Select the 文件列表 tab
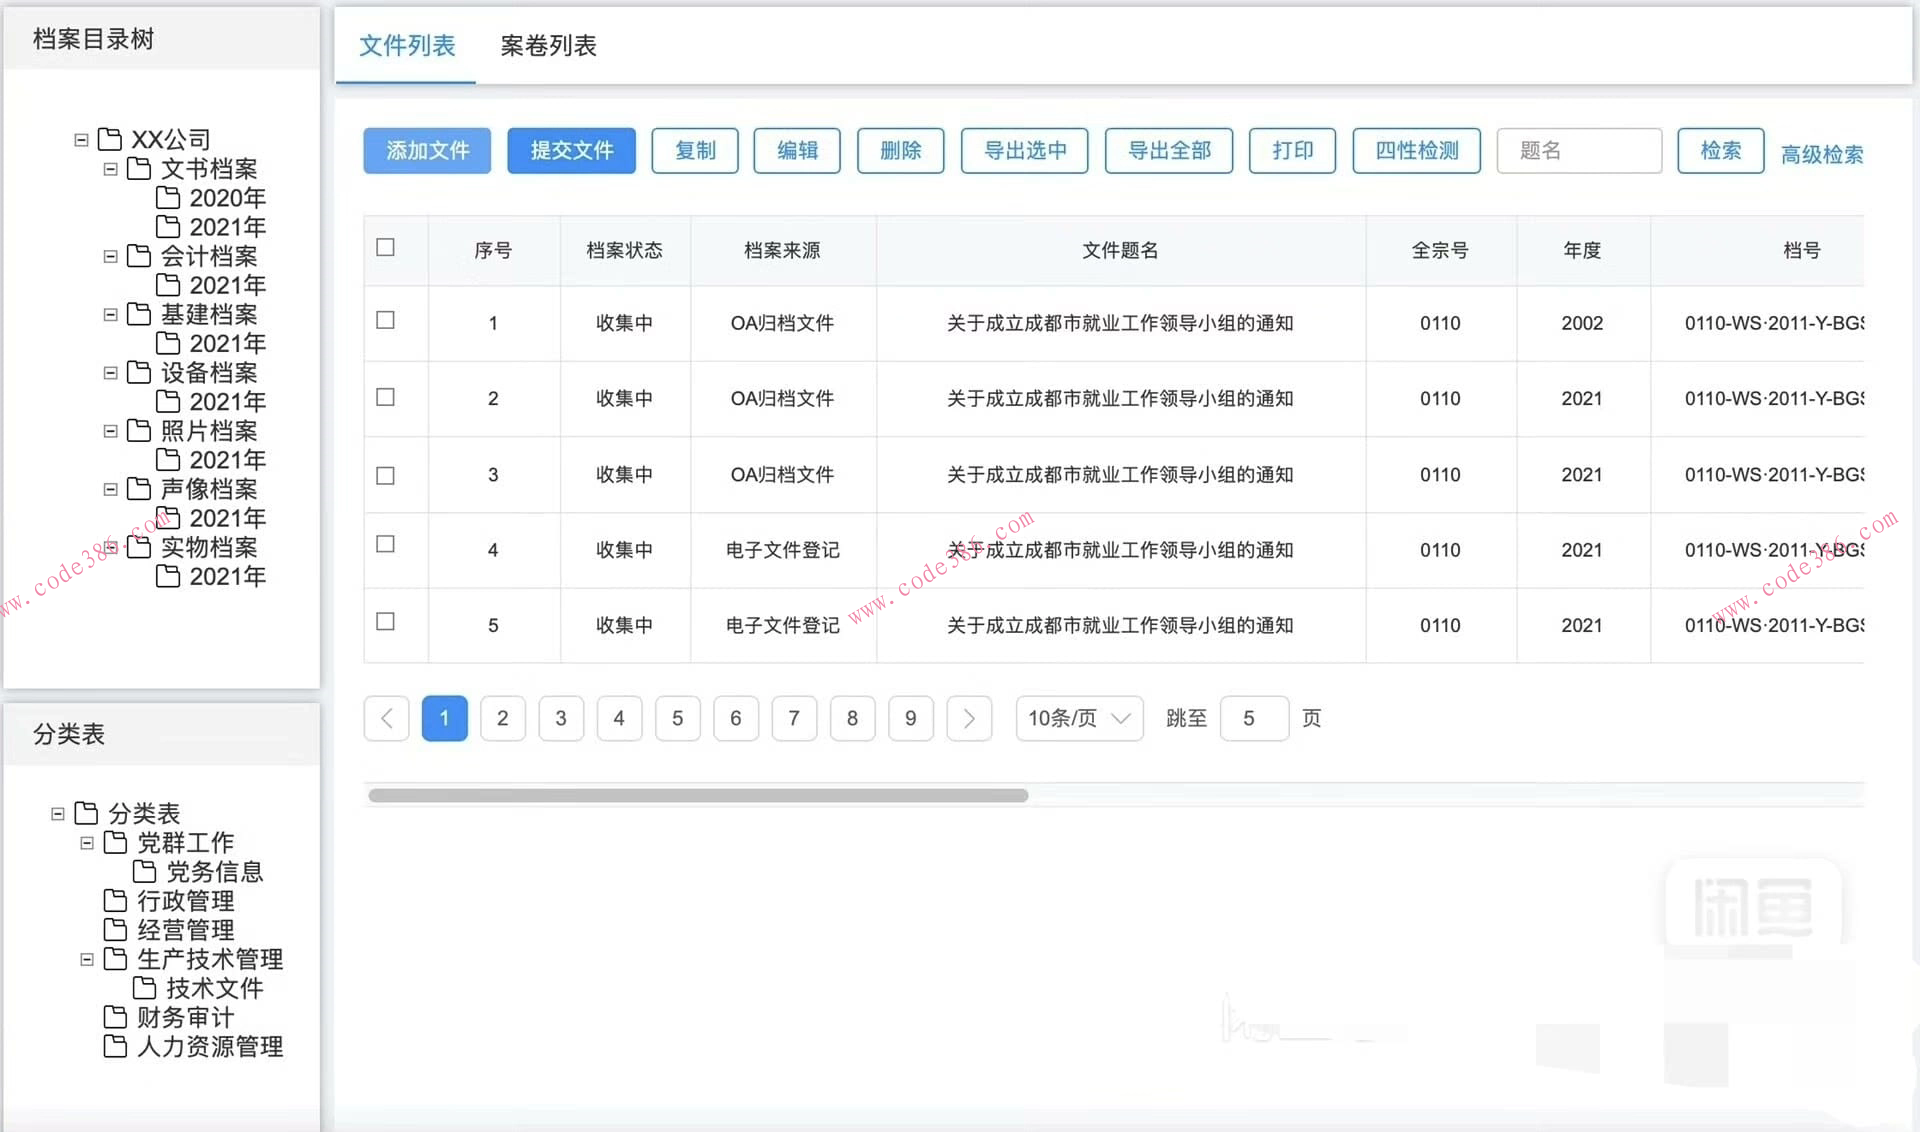1920x1132 pixels. tap(406, 46)
